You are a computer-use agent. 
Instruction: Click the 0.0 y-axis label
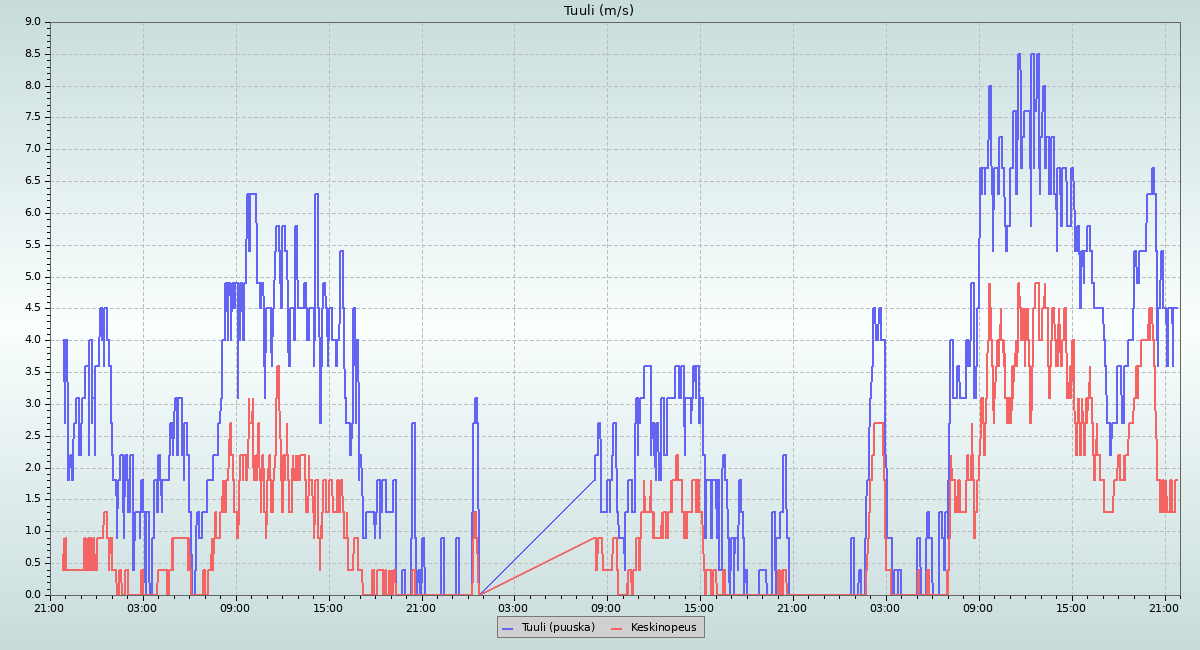32,595
